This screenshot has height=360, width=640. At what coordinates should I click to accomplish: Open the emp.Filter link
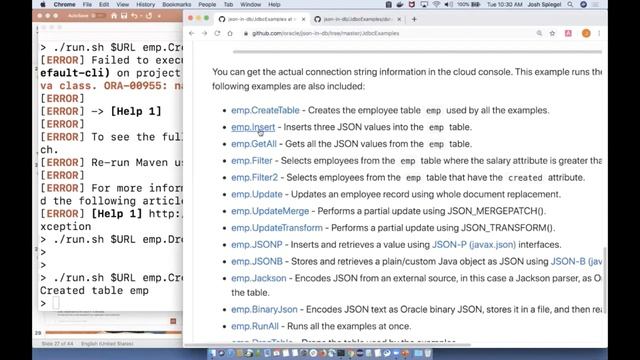pos(252,160)
